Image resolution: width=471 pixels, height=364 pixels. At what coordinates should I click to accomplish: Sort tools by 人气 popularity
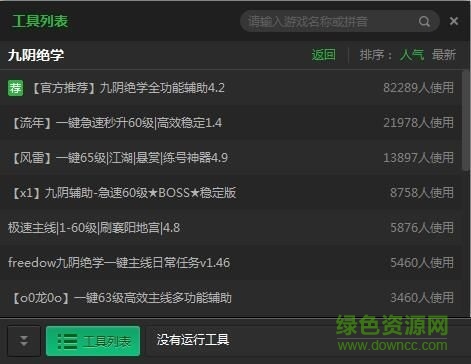click(x=412, y=55)
